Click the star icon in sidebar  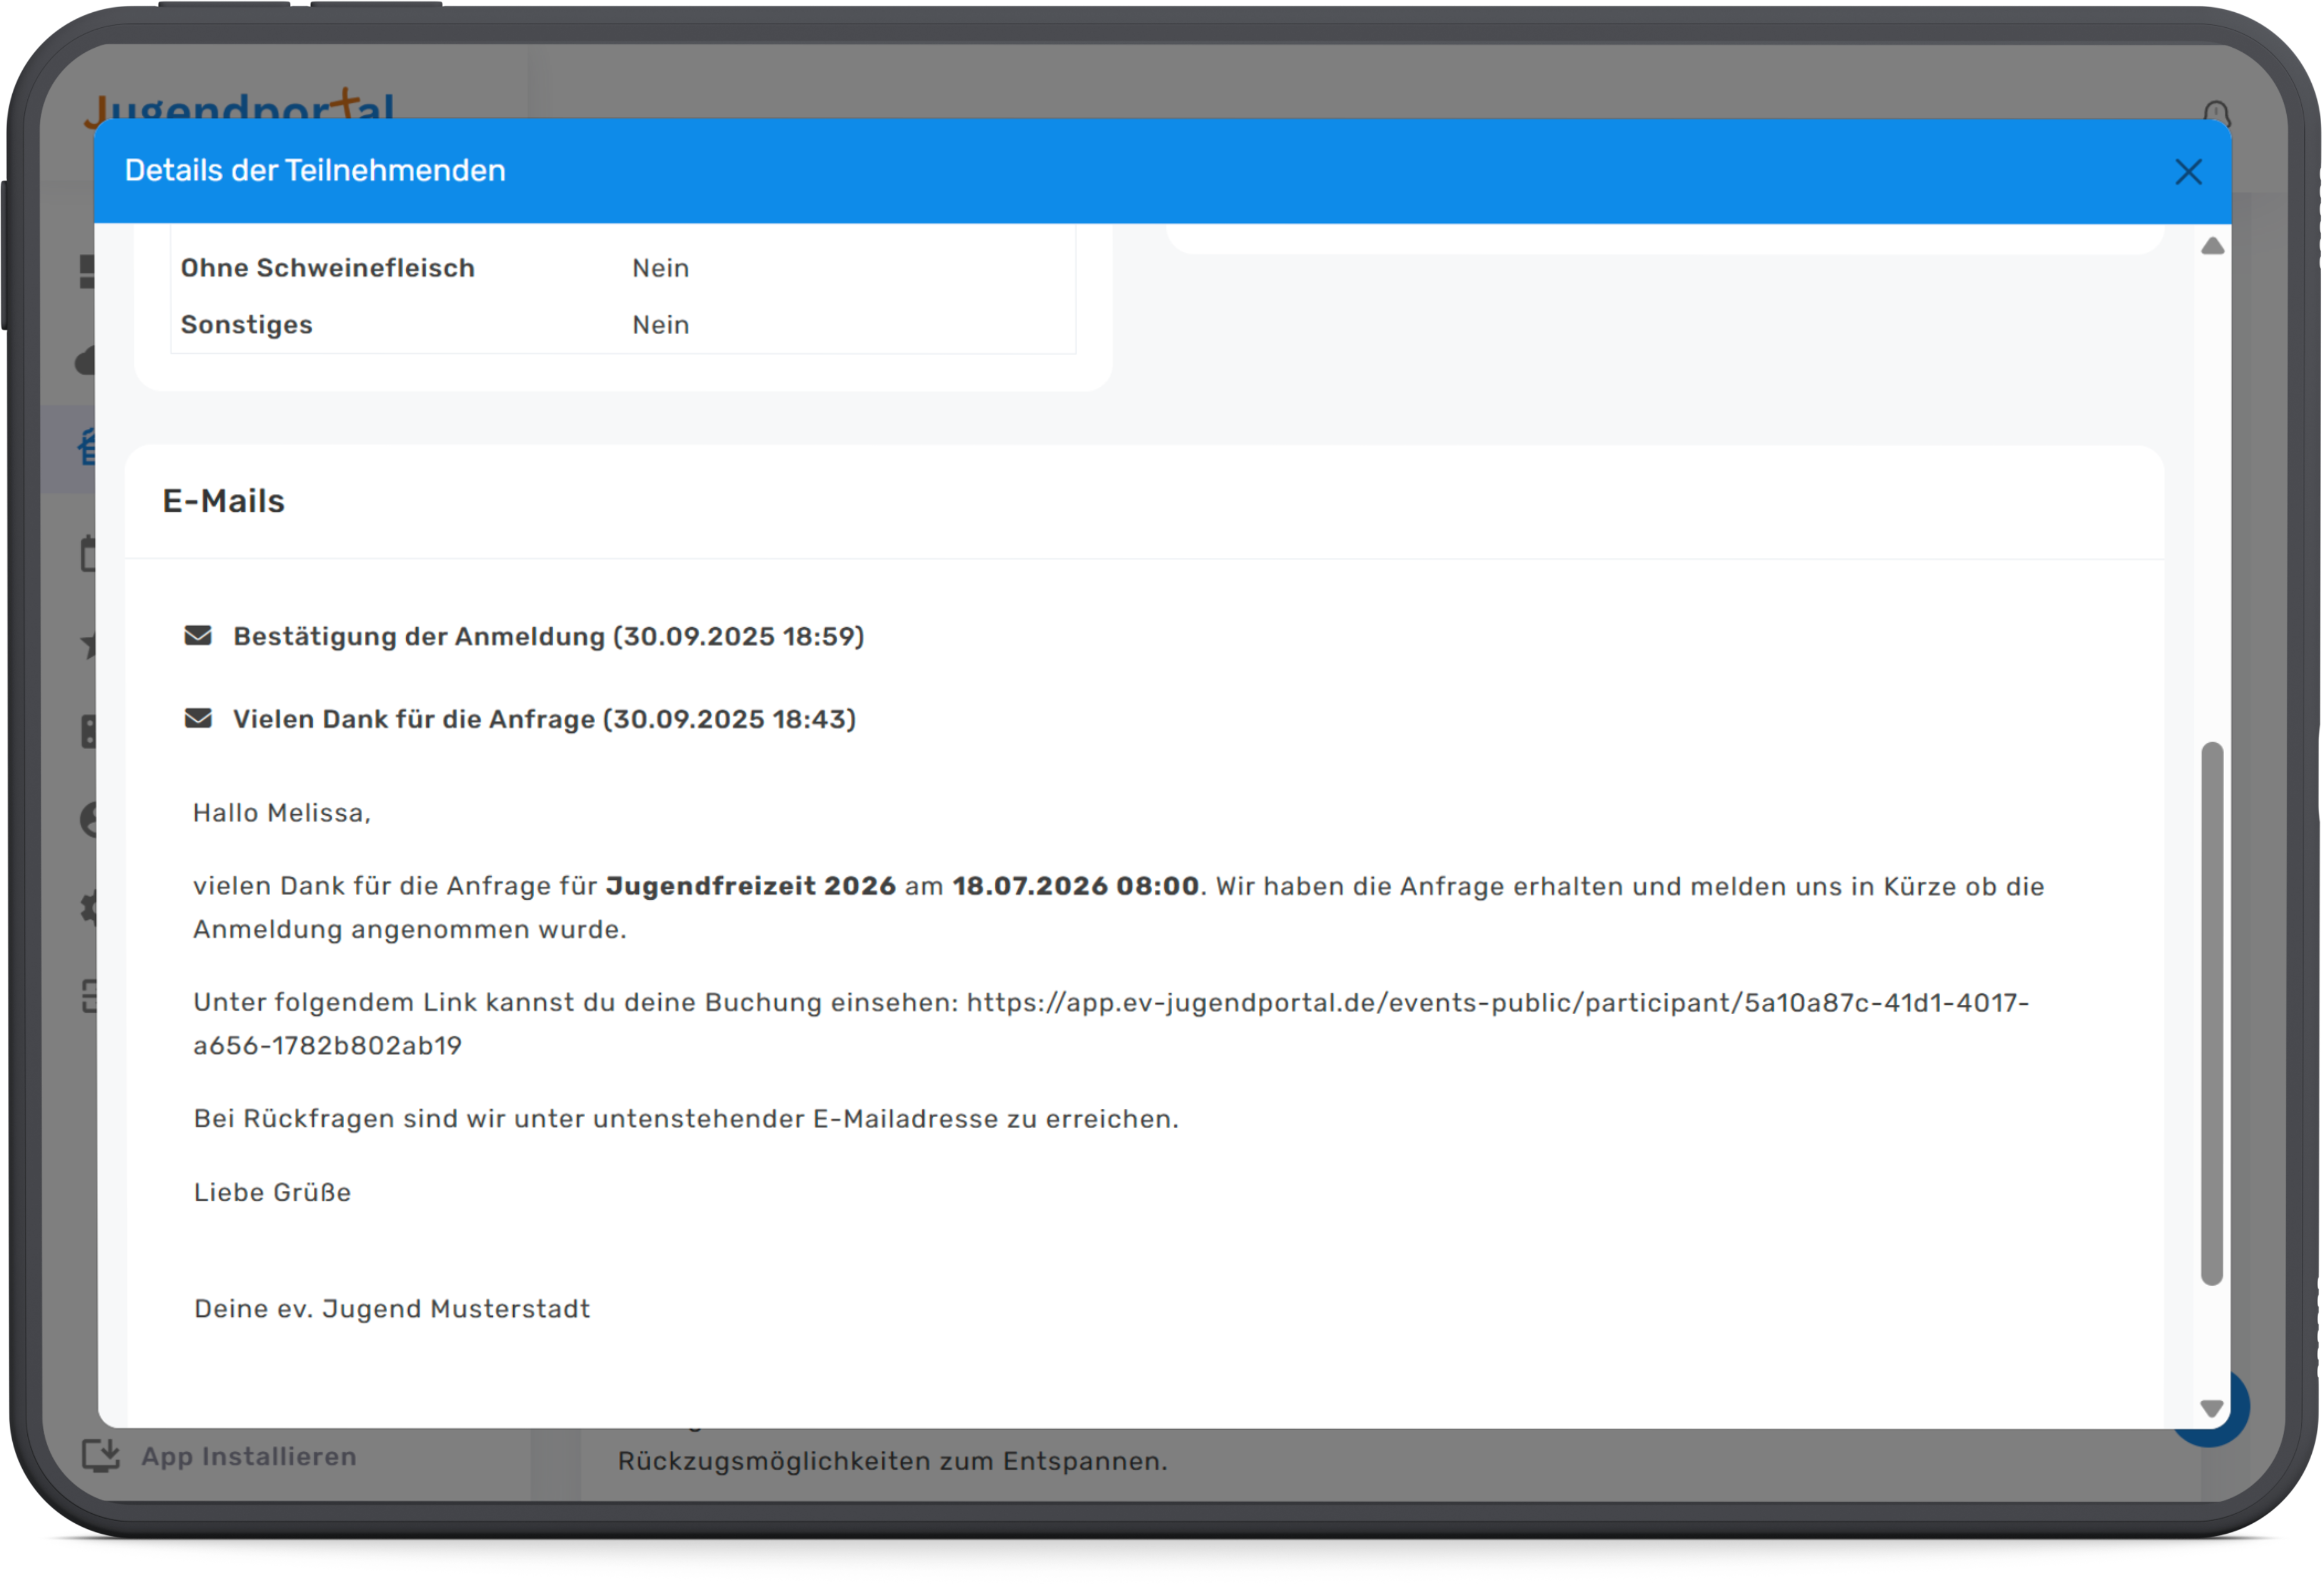click(x=89, y=646)
